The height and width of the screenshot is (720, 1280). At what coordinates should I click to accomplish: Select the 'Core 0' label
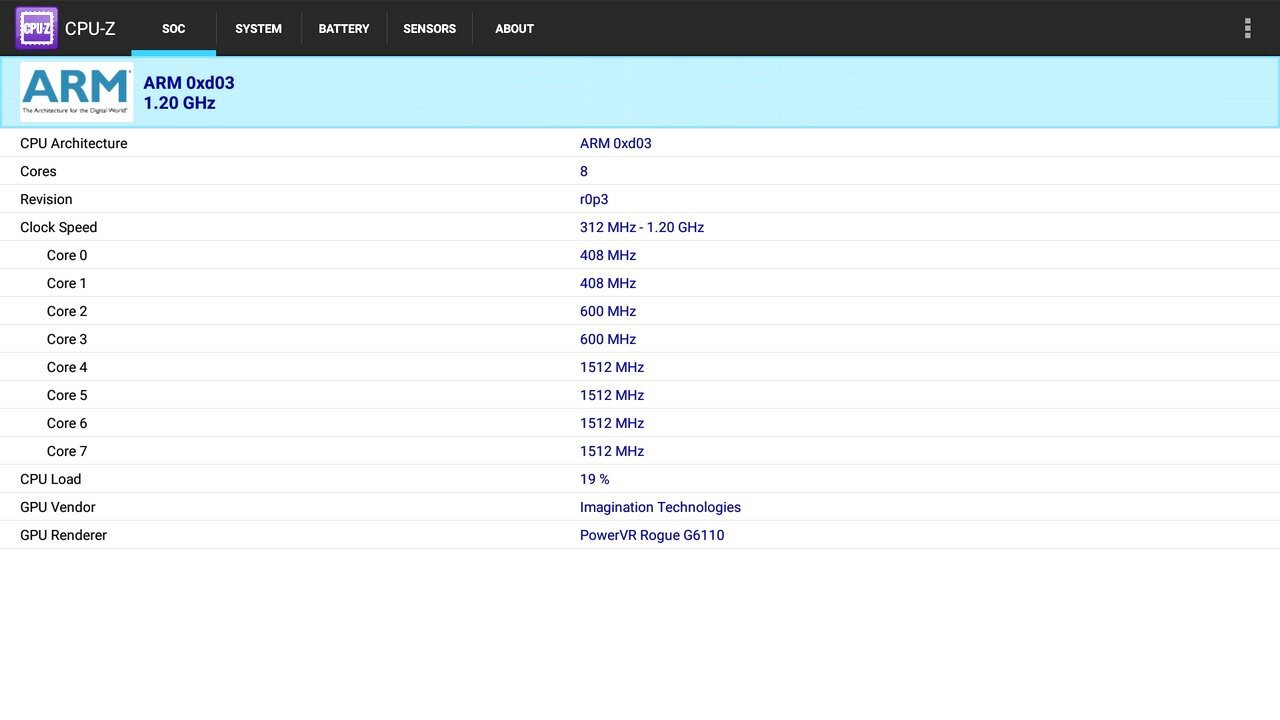(x=67, y=255)
